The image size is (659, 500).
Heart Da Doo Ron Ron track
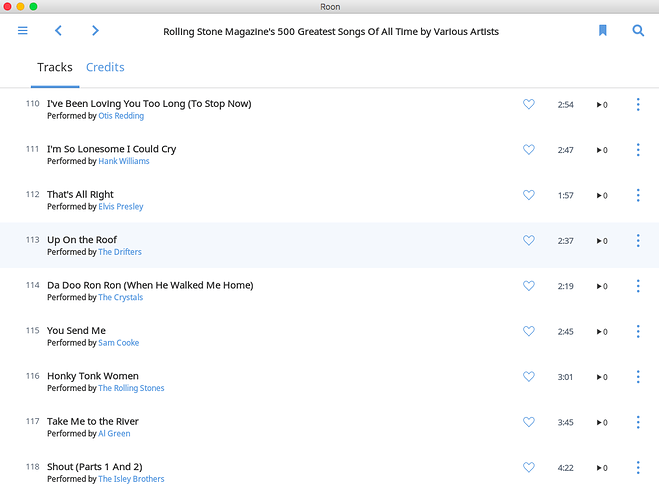529,285
